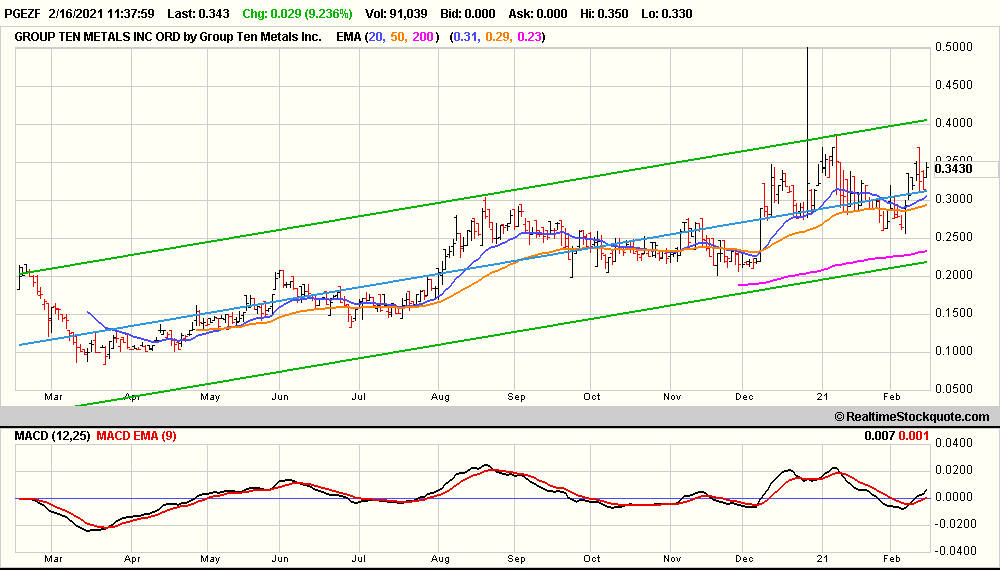Click the magenta 200 EMA period label
1000x570 pixels.
[x=422, y=36]
